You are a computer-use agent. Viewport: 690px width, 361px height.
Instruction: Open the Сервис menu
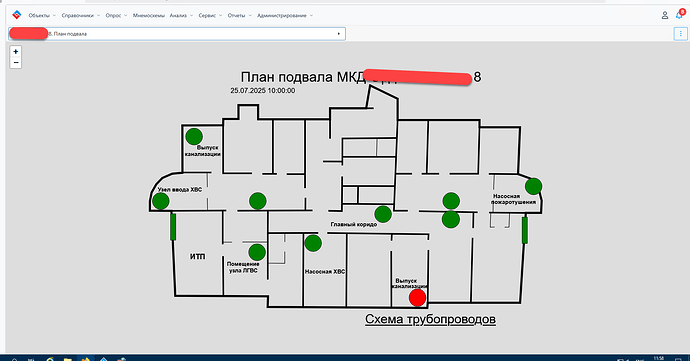click(x=210, y=15)
